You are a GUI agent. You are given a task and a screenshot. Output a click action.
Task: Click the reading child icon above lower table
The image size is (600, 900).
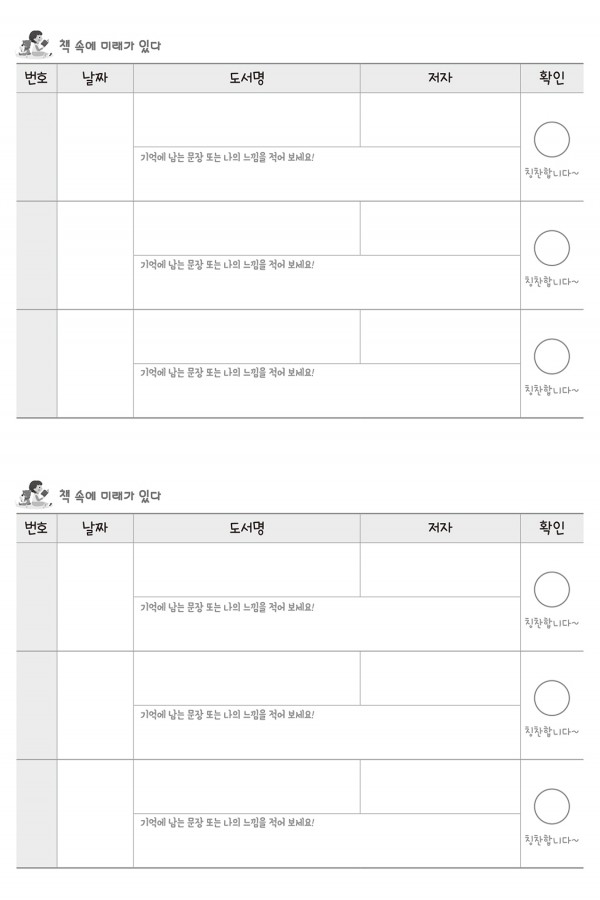(34, 494)
